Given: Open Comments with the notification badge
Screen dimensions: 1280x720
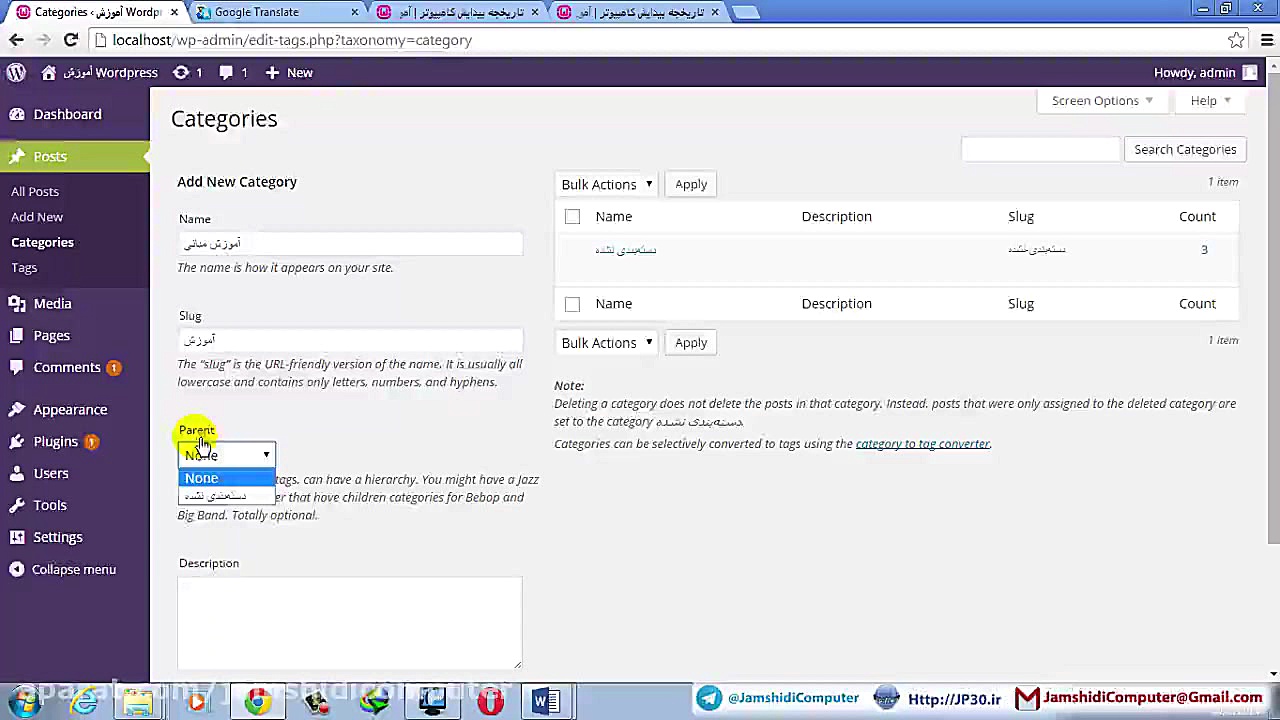Looking at the screenshot, I should click(67, 367).
